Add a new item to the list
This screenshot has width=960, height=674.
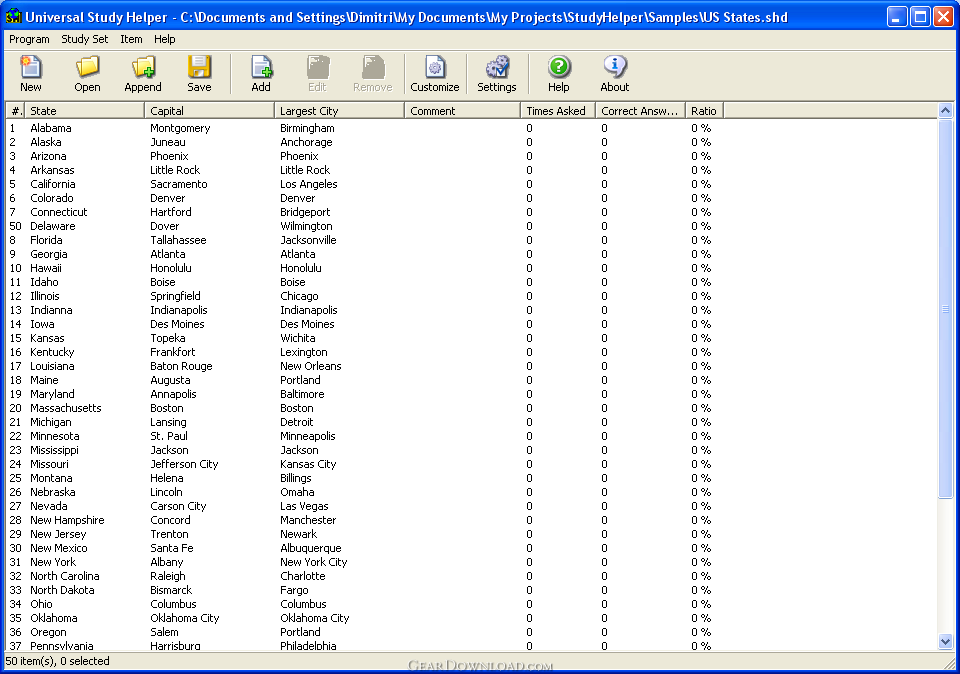pyautogui.click(x=261, y=73)
